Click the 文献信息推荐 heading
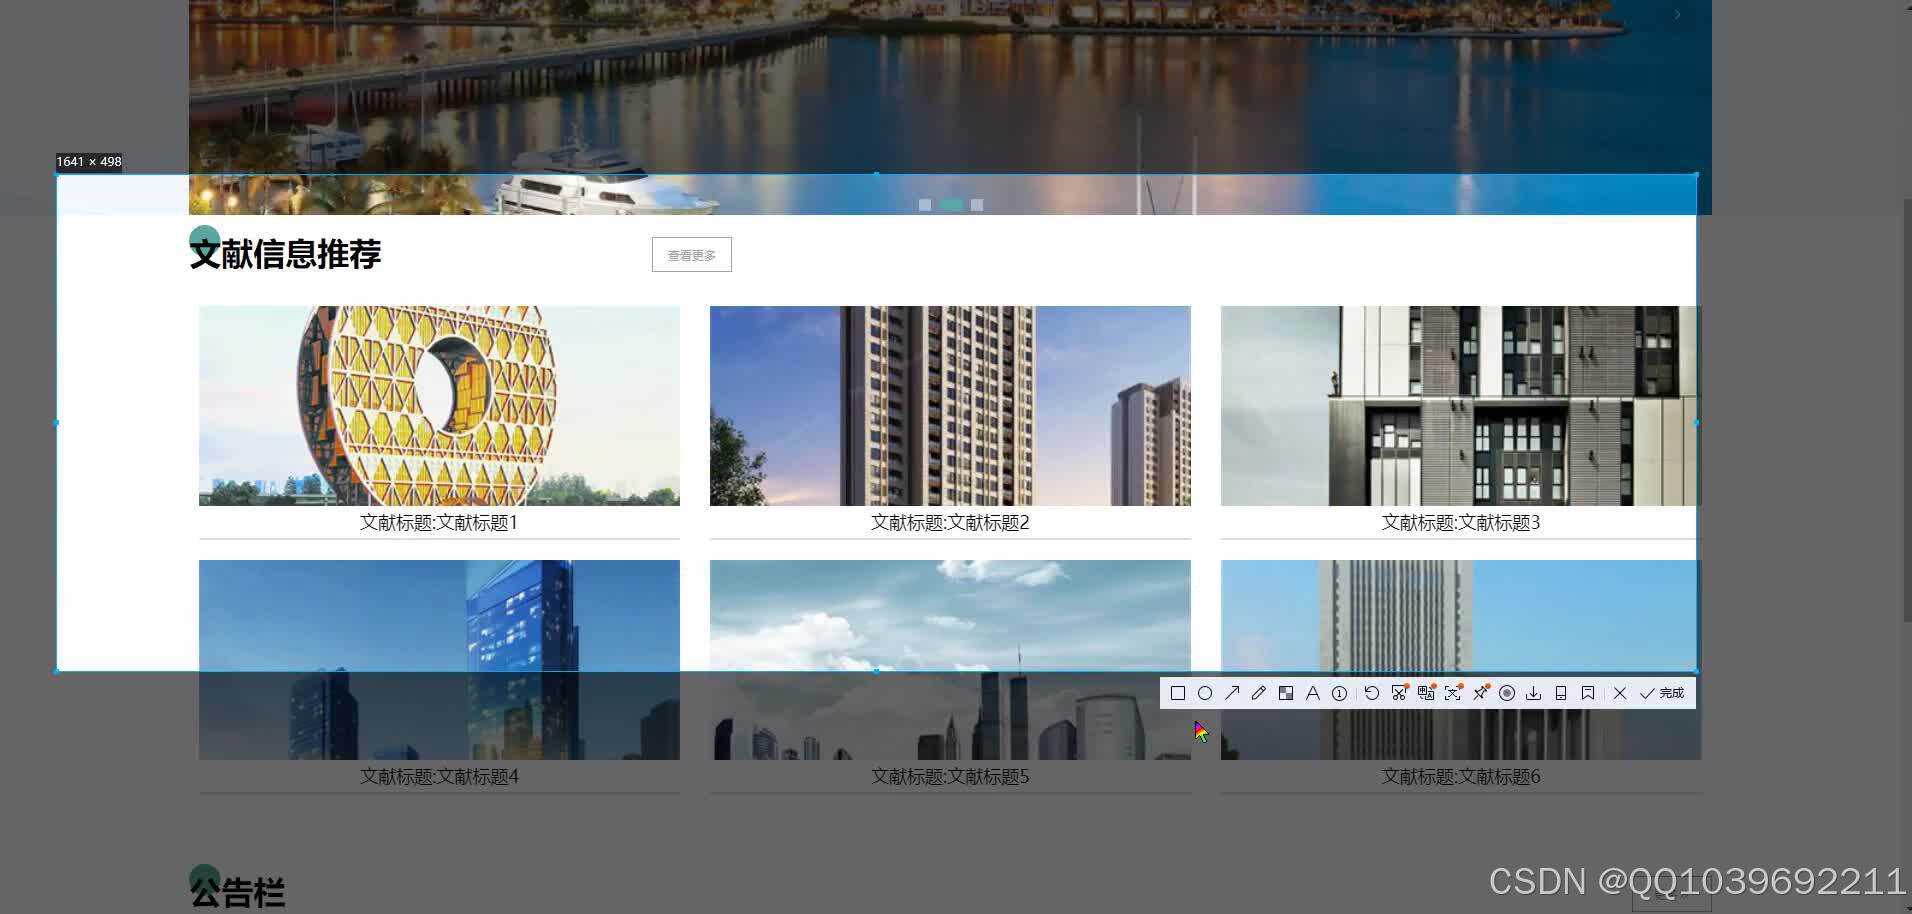Image resolution: width=1912 pixels, height=914 pixels. point(286,254)
